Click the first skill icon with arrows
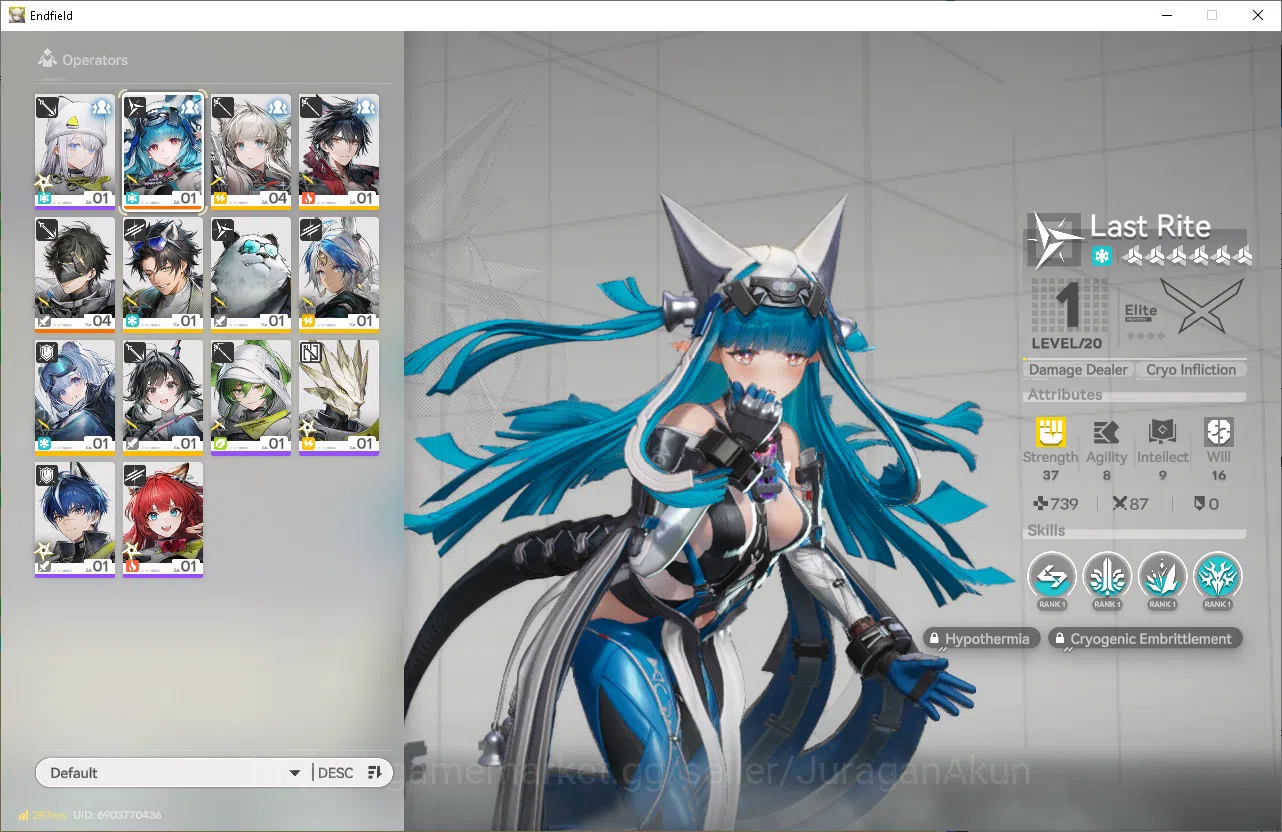1282x832 pixels. coord(1052,577)
